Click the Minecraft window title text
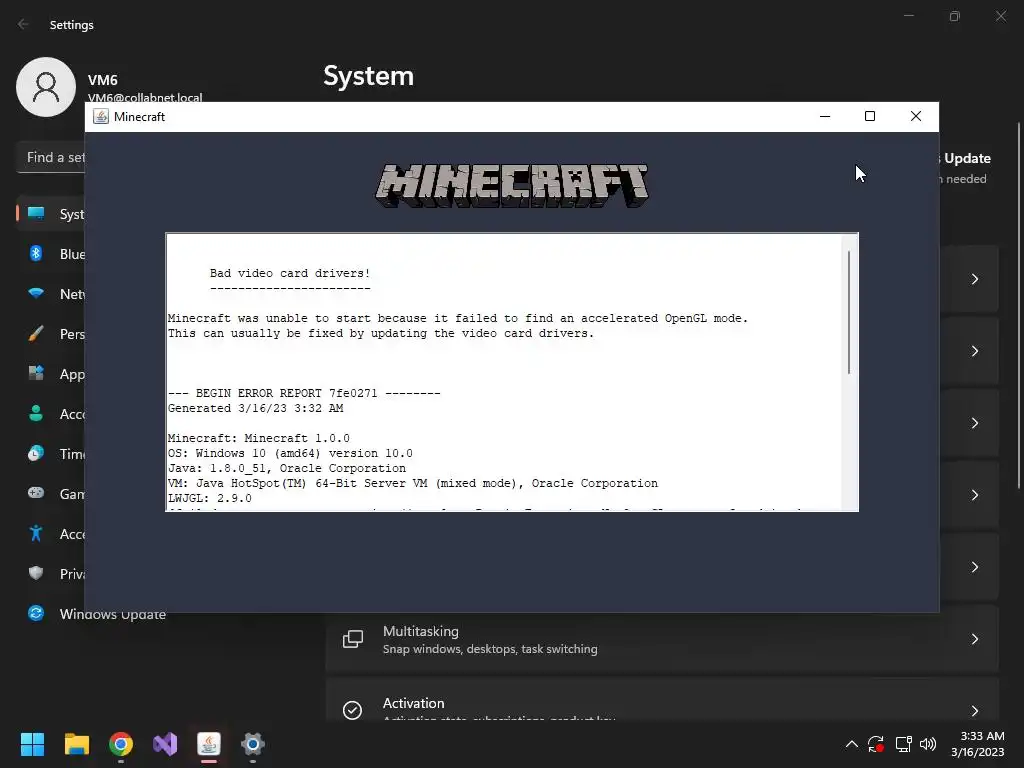Viewport: 1024px width, 768px height. pos(139,116)
